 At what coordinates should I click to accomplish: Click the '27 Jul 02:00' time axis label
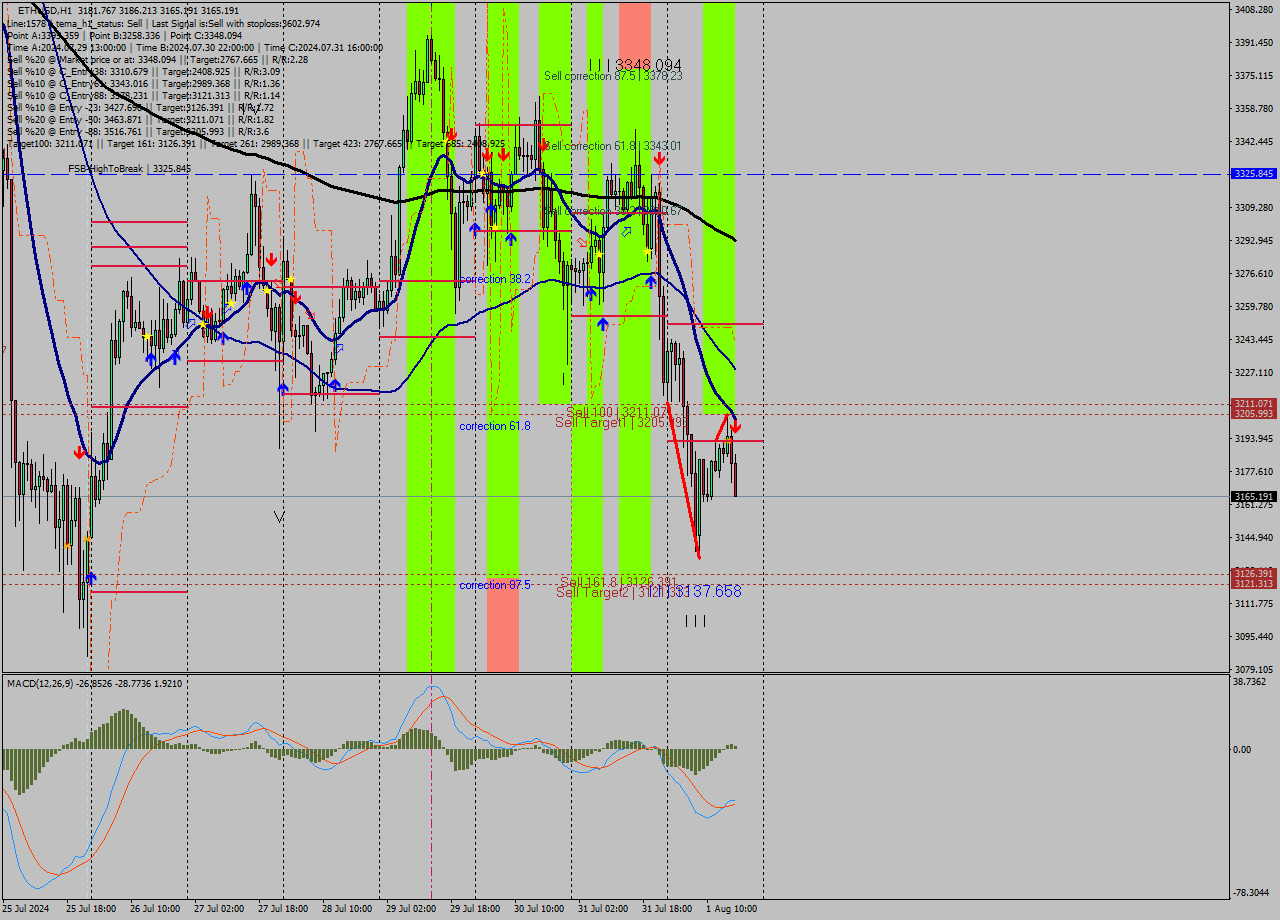click(x=219, y=909)
